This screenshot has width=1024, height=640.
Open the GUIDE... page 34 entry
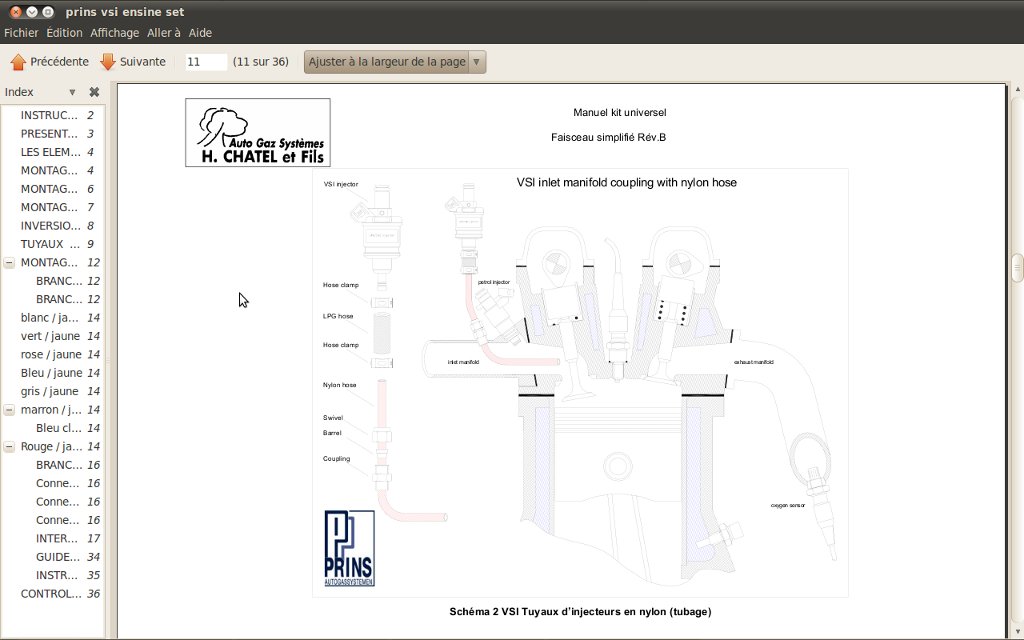(57, 557)
